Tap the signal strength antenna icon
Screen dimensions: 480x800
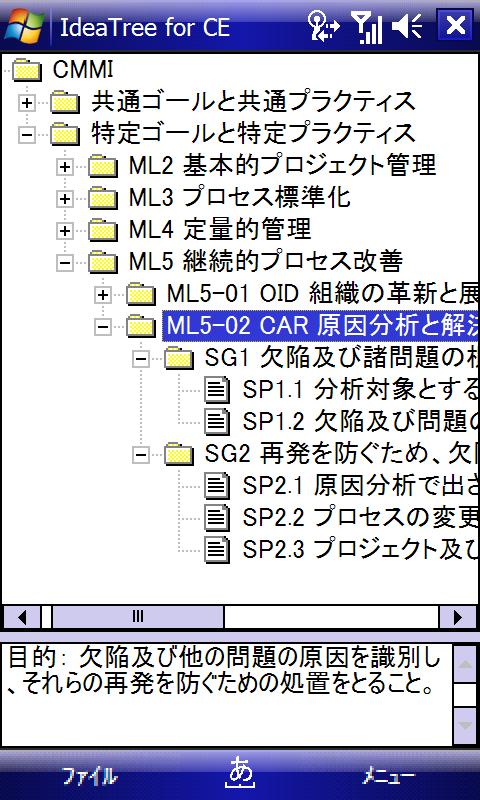368,27
